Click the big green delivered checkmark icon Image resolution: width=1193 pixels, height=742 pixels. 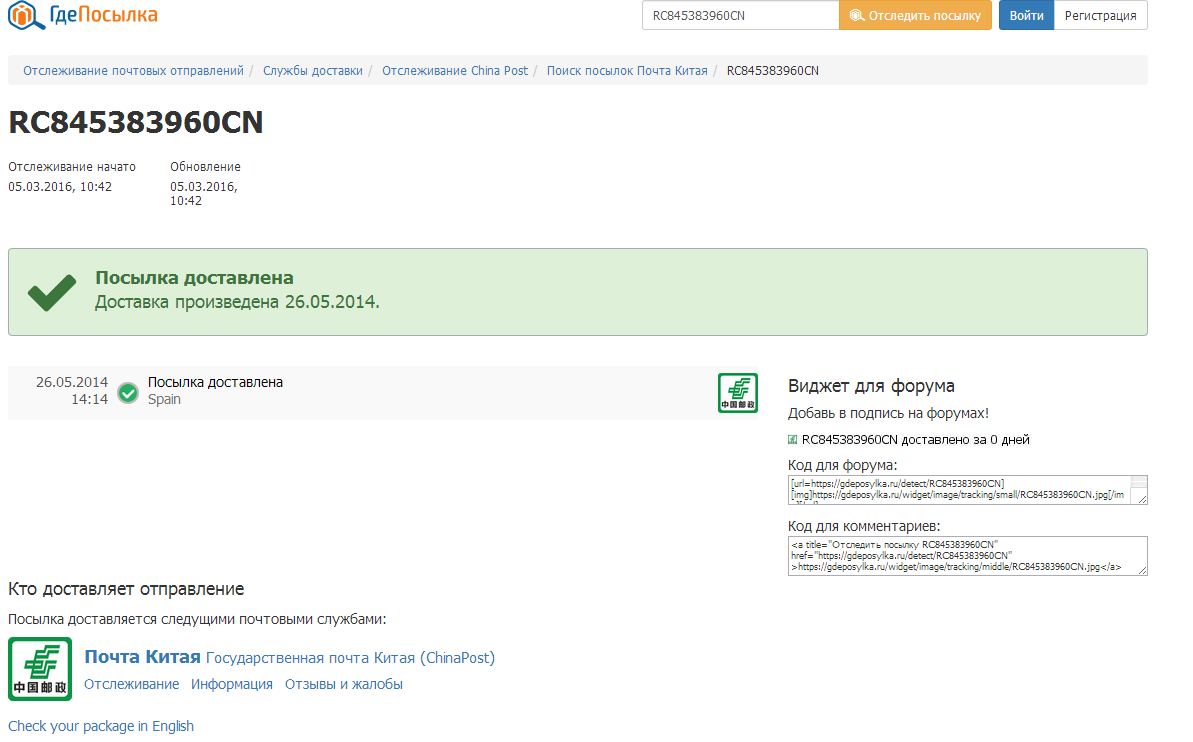point(52,292)
